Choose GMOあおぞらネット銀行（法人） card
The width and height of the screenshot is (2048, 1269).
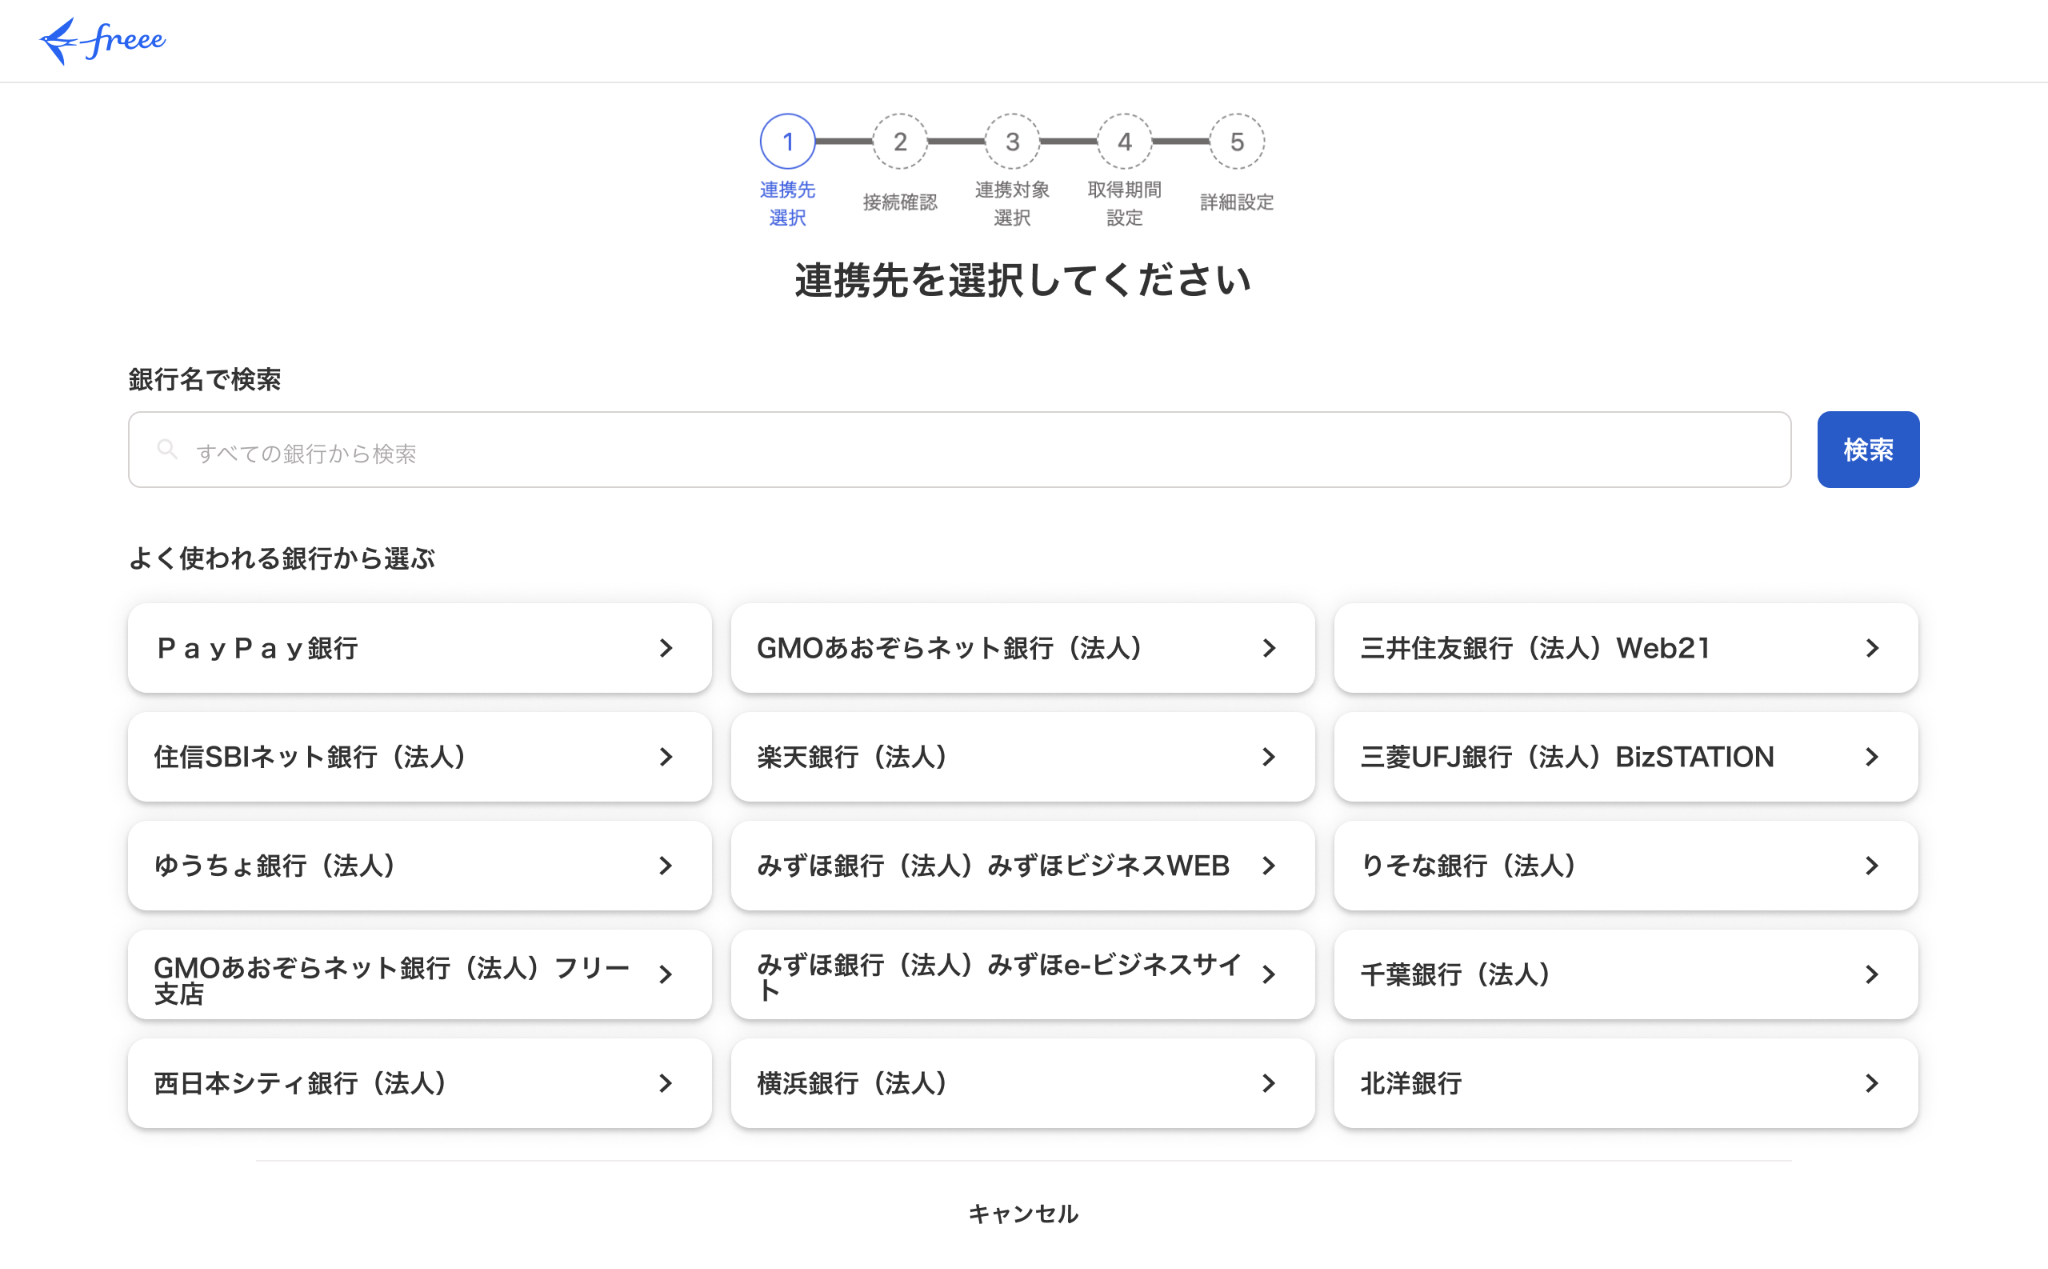(x=1022, y=648)
